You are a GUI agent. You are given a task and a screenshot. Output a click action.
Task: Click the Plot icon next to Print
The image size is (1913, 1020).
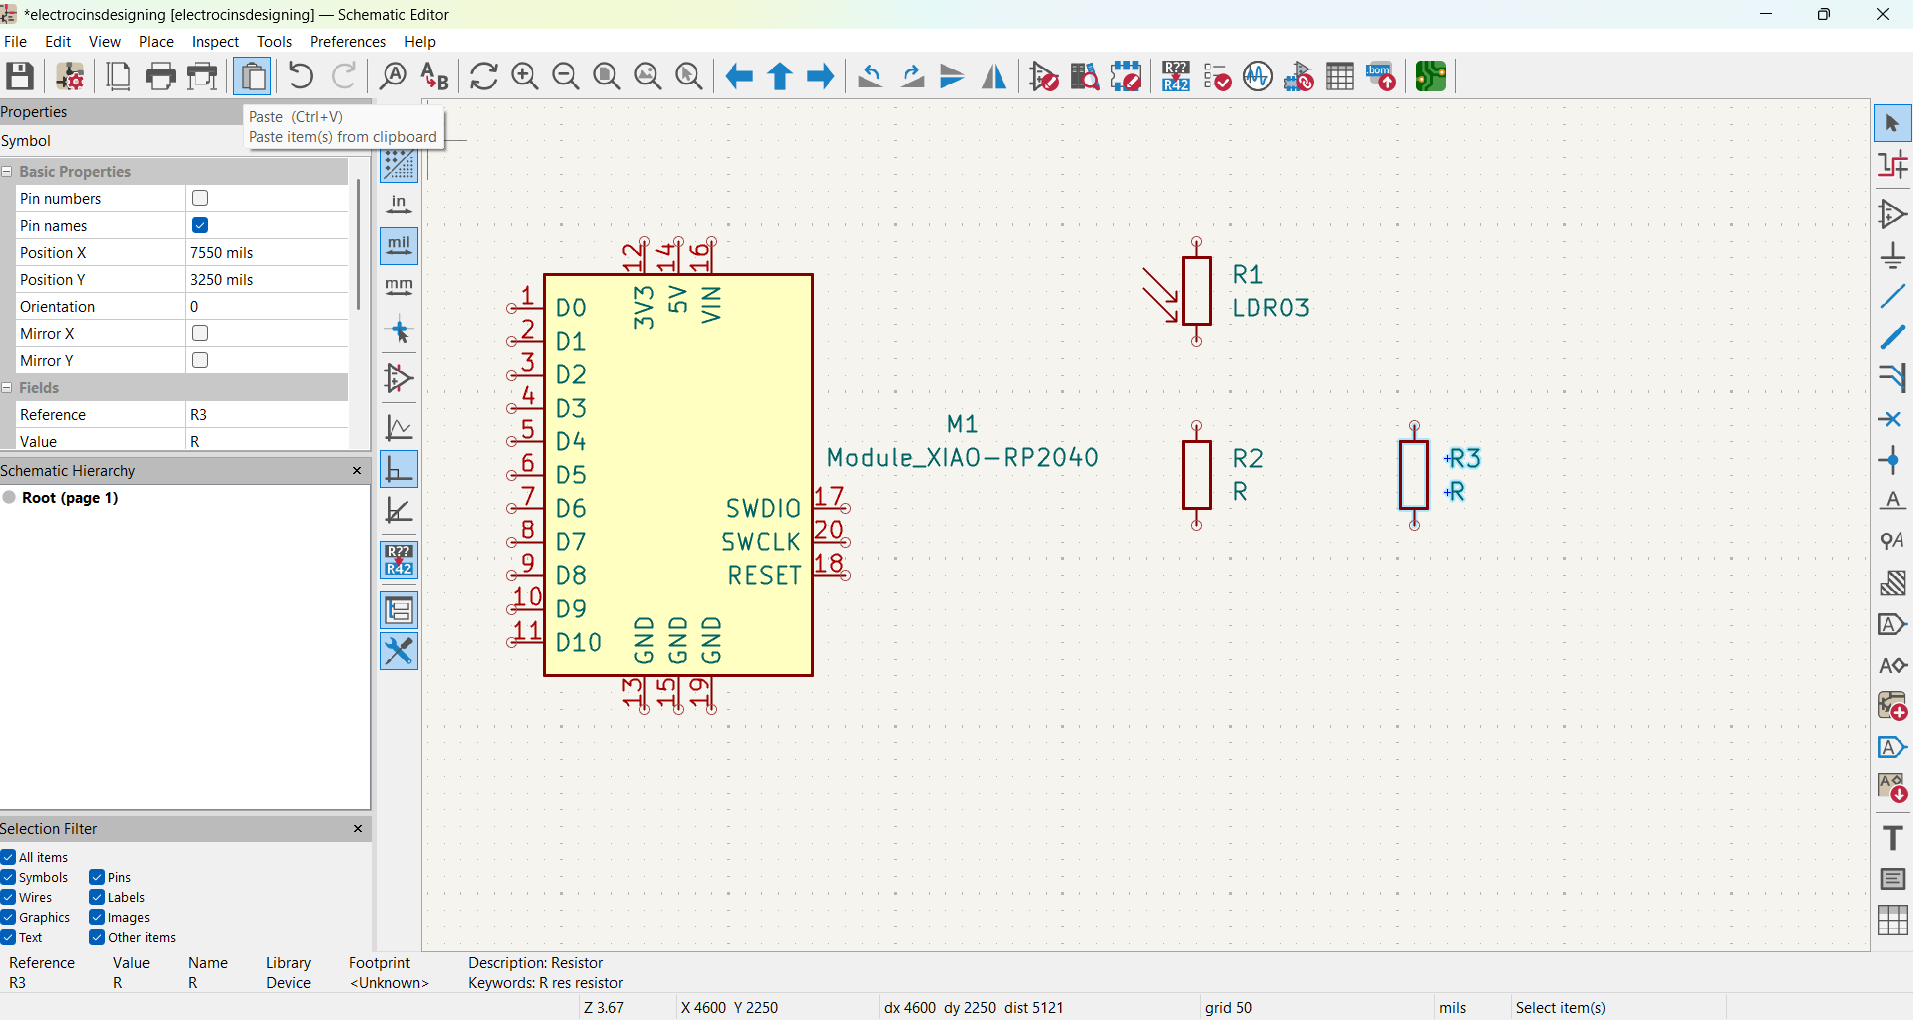[202, 76]
